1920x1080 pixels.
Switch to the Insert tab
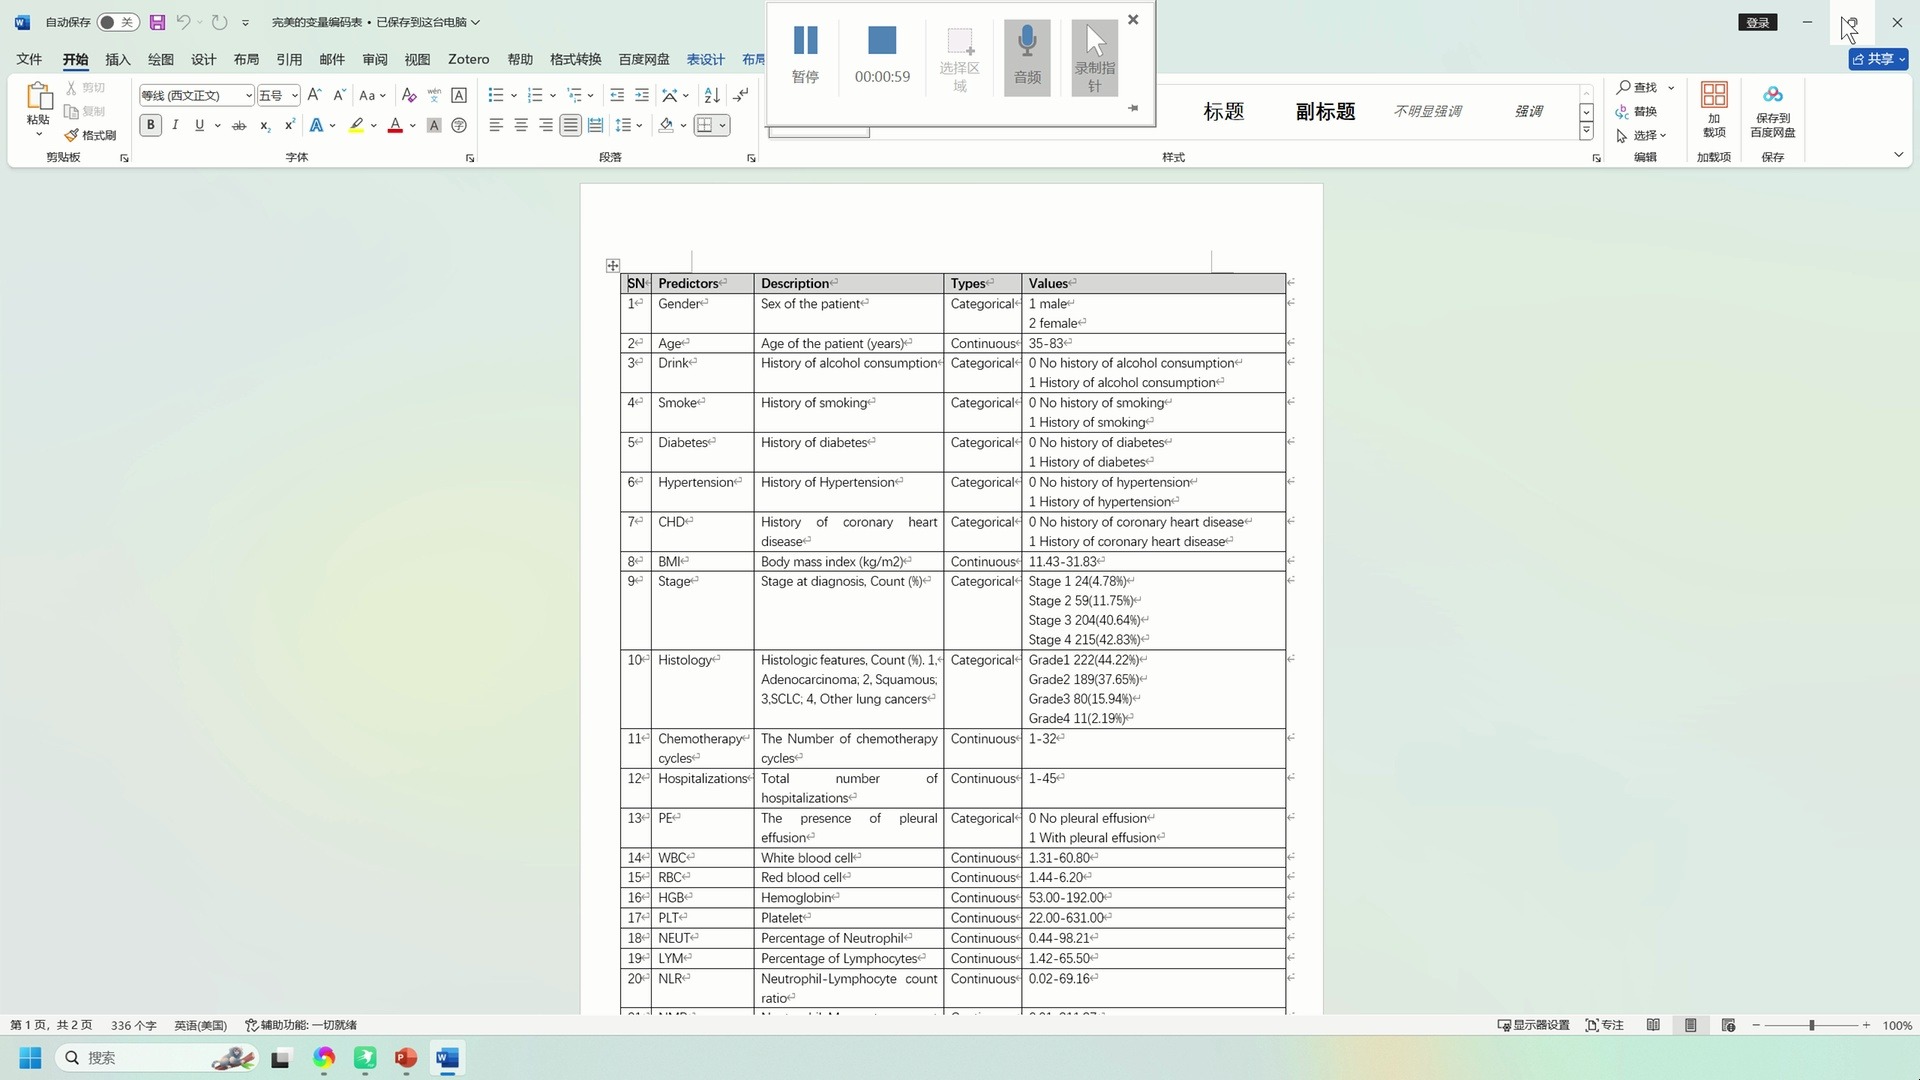pos(118,59)
